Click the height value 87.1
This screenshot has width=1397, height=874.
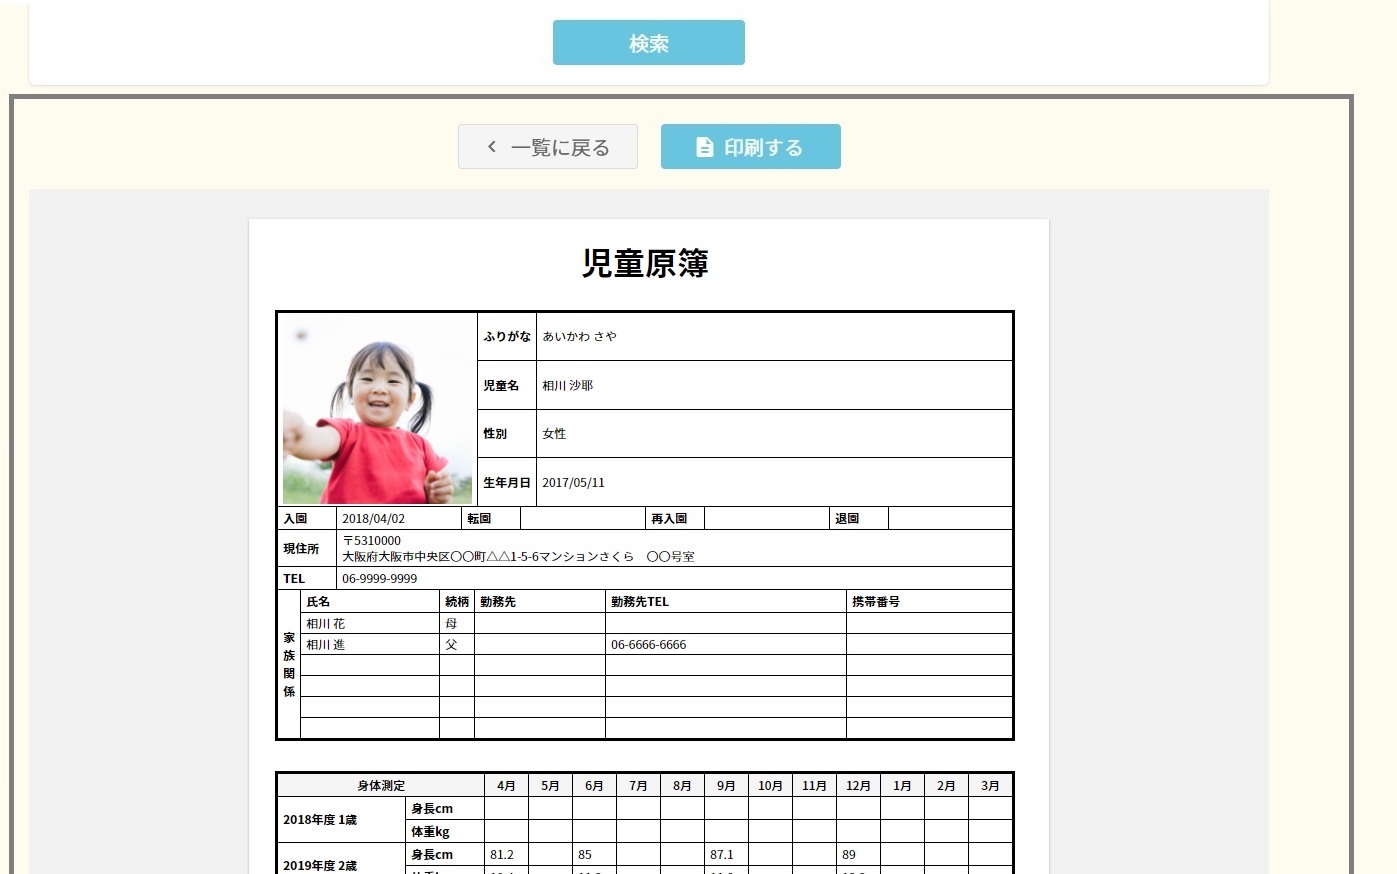(x=722, y=854)
